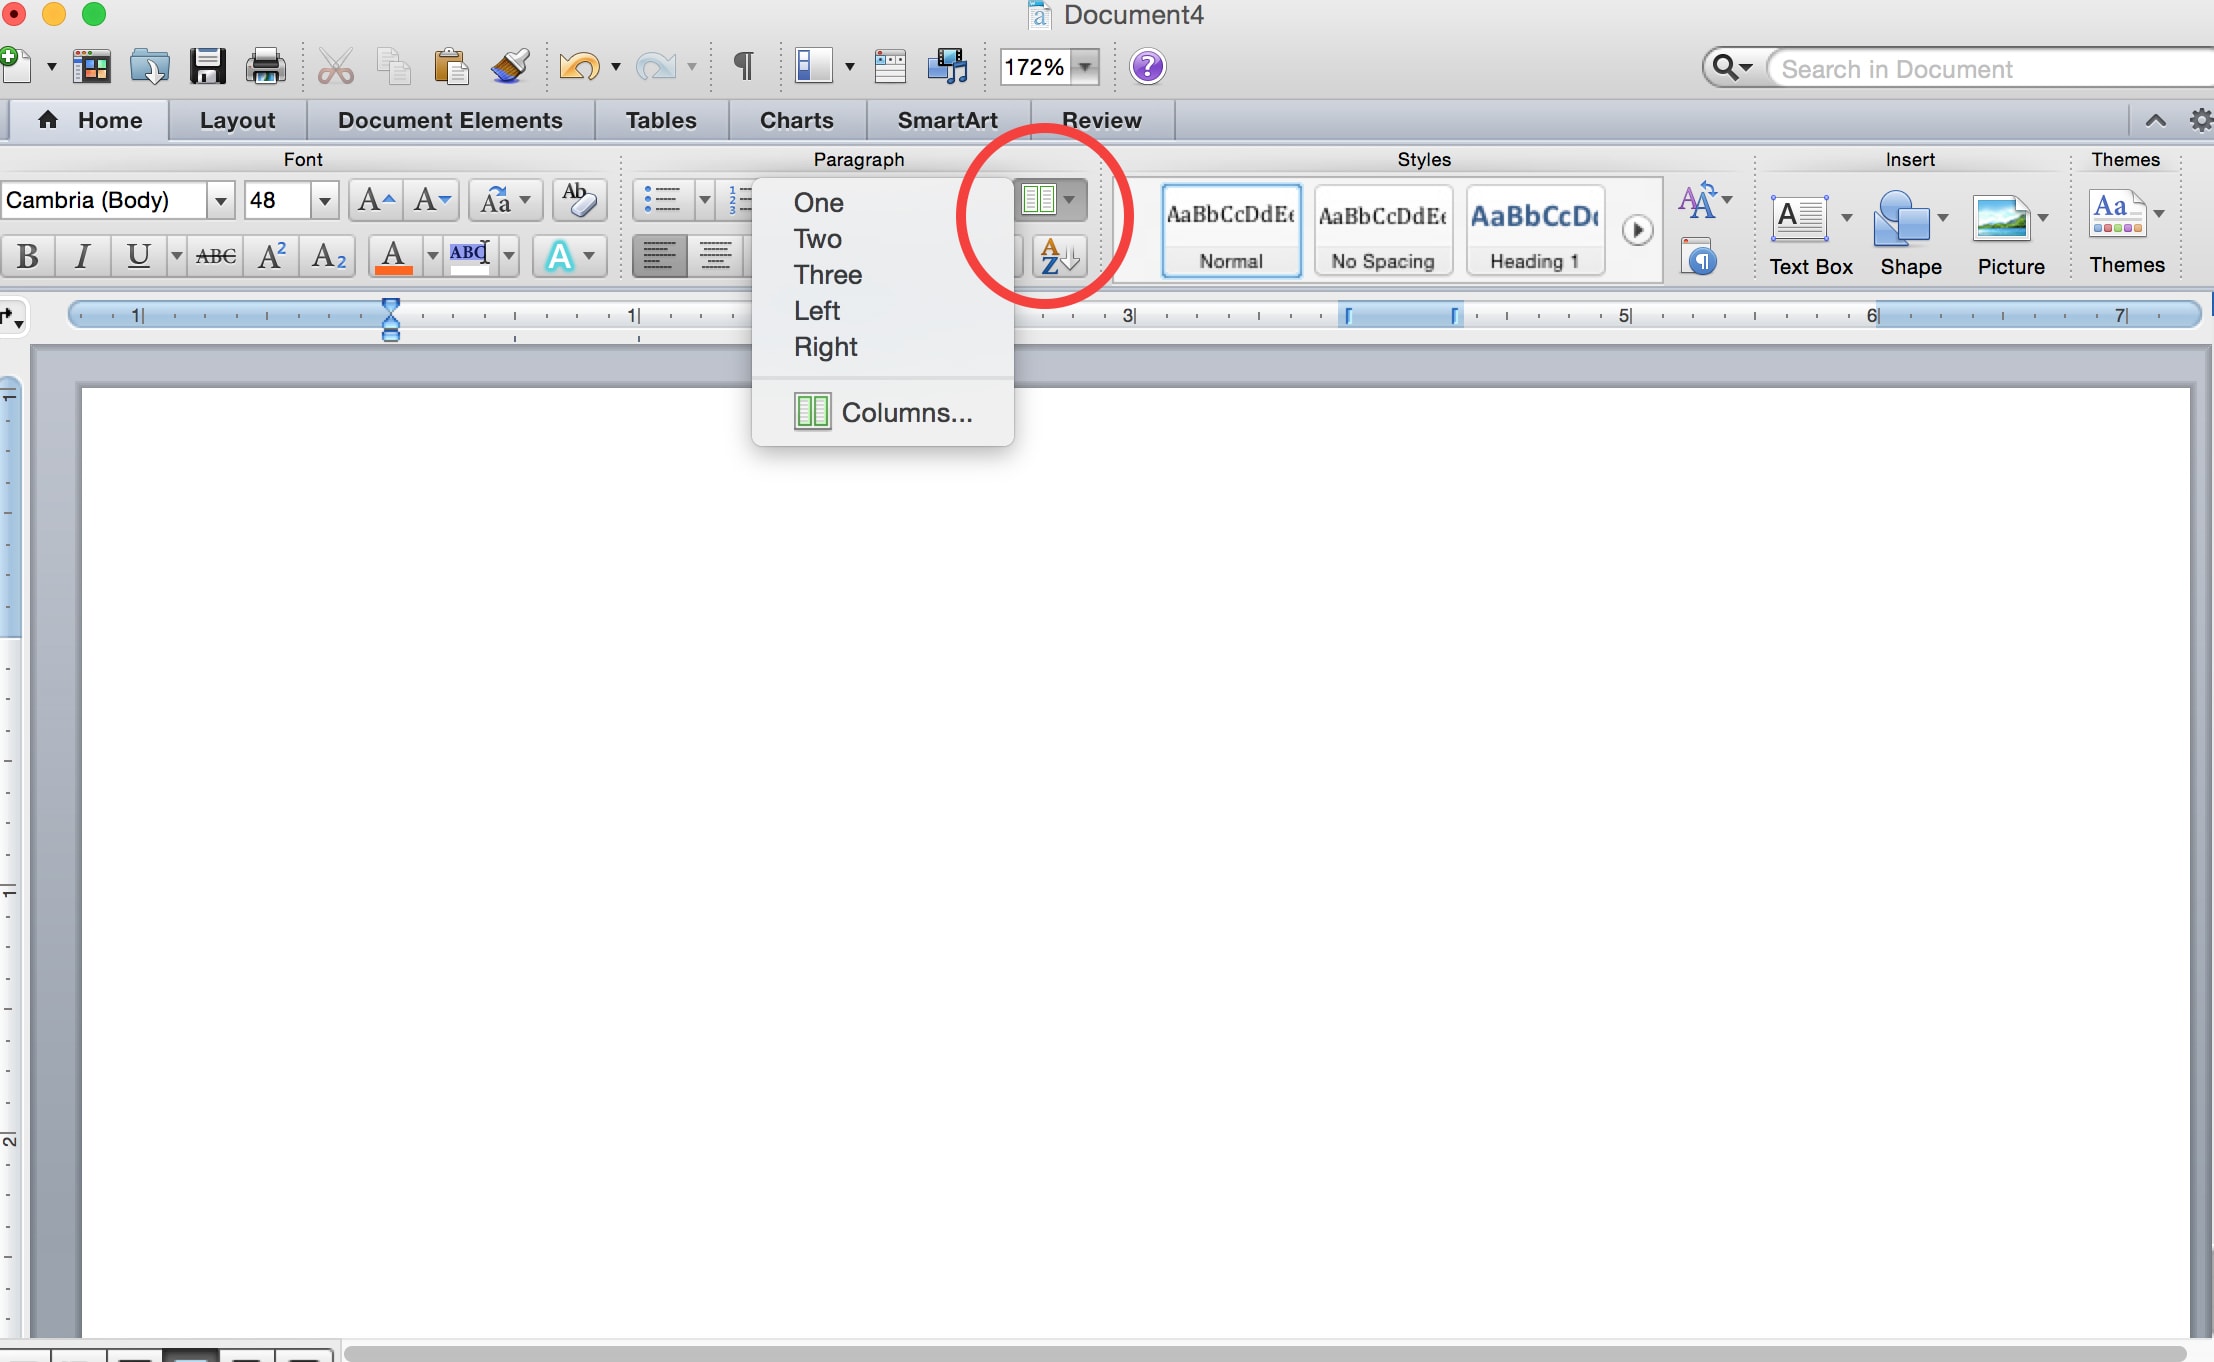
Task: Expand the zoom percentage dropdown
Action: (1085, 67)
